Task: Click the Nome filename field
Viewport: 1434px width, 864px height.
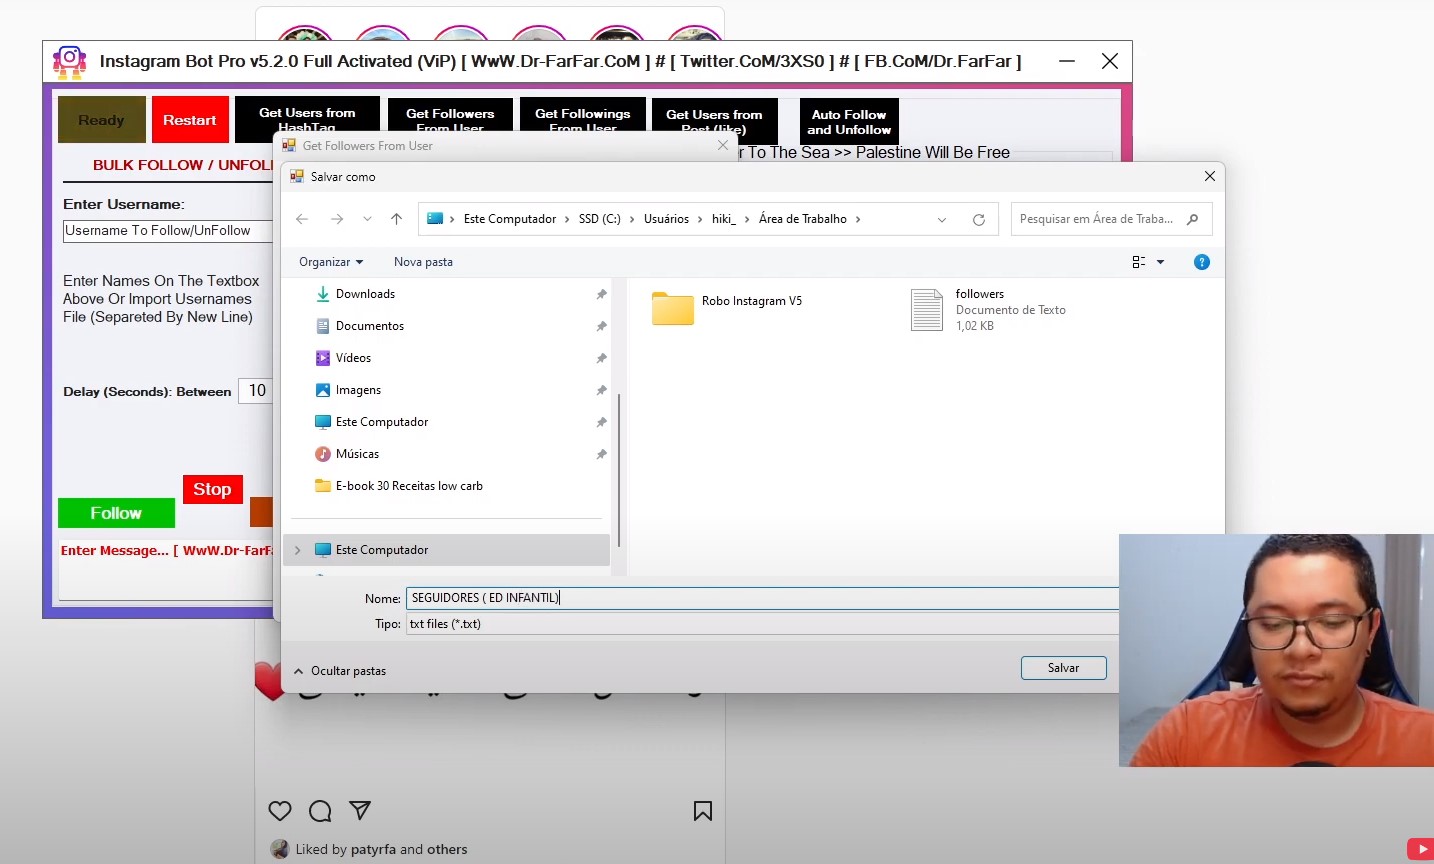Action: click(x=762, y=598)
